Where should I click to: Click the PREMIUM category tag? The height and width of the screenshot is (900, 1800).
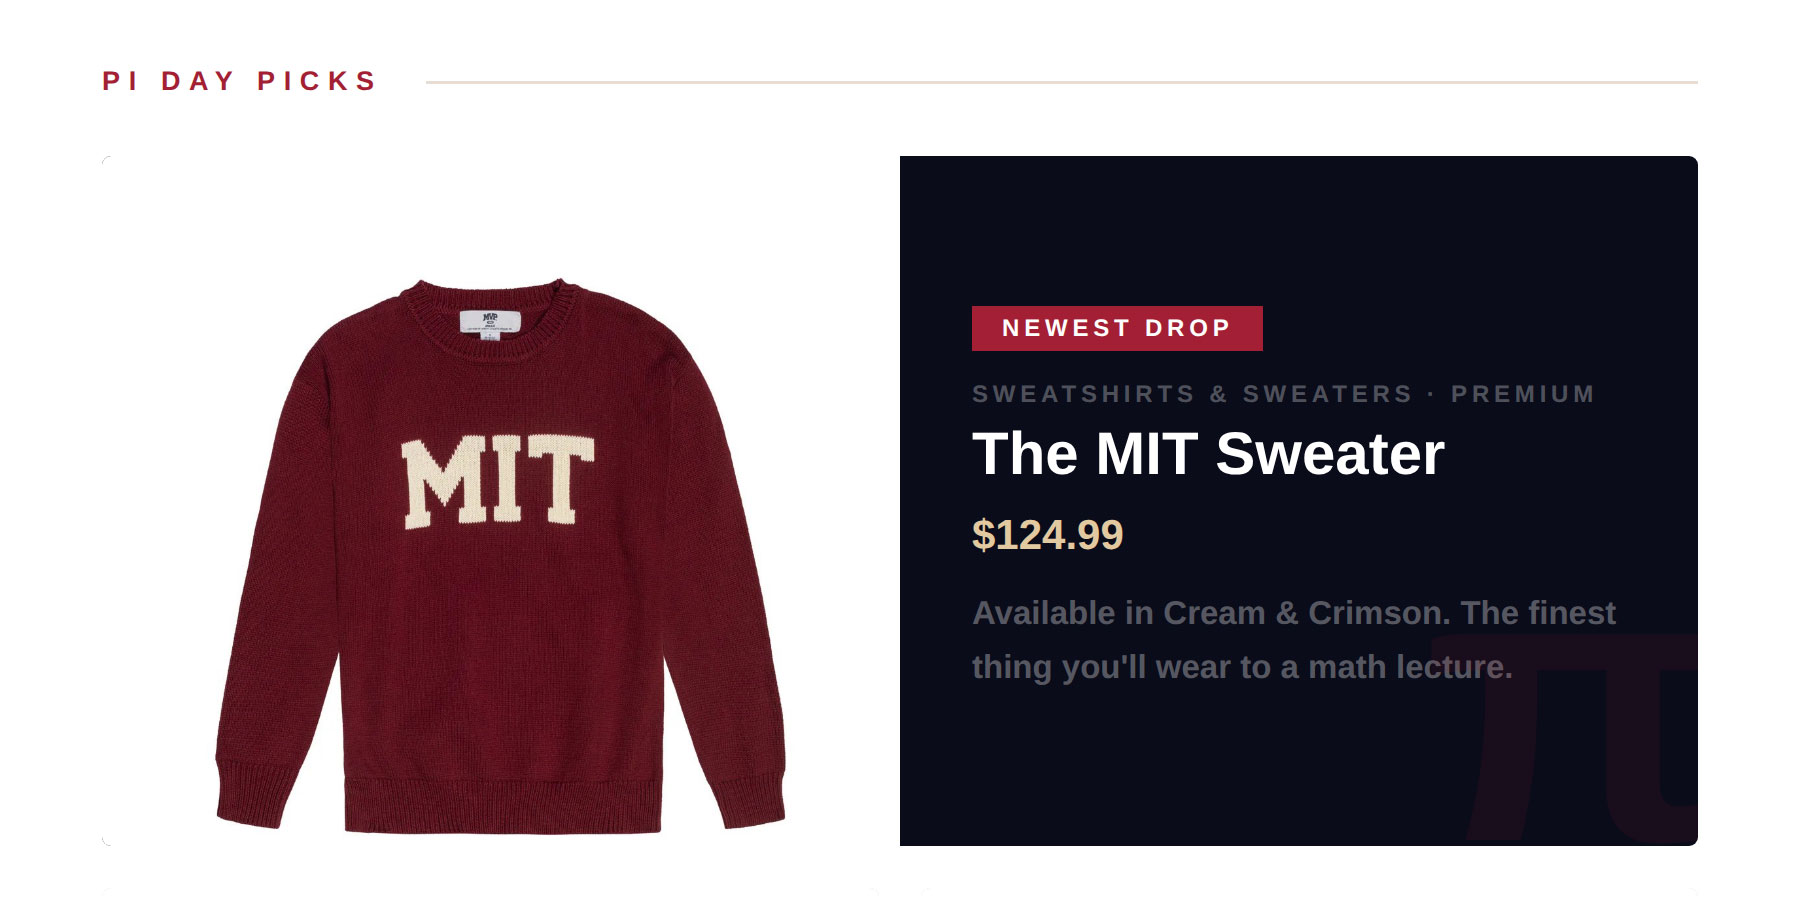[1523, 394]
